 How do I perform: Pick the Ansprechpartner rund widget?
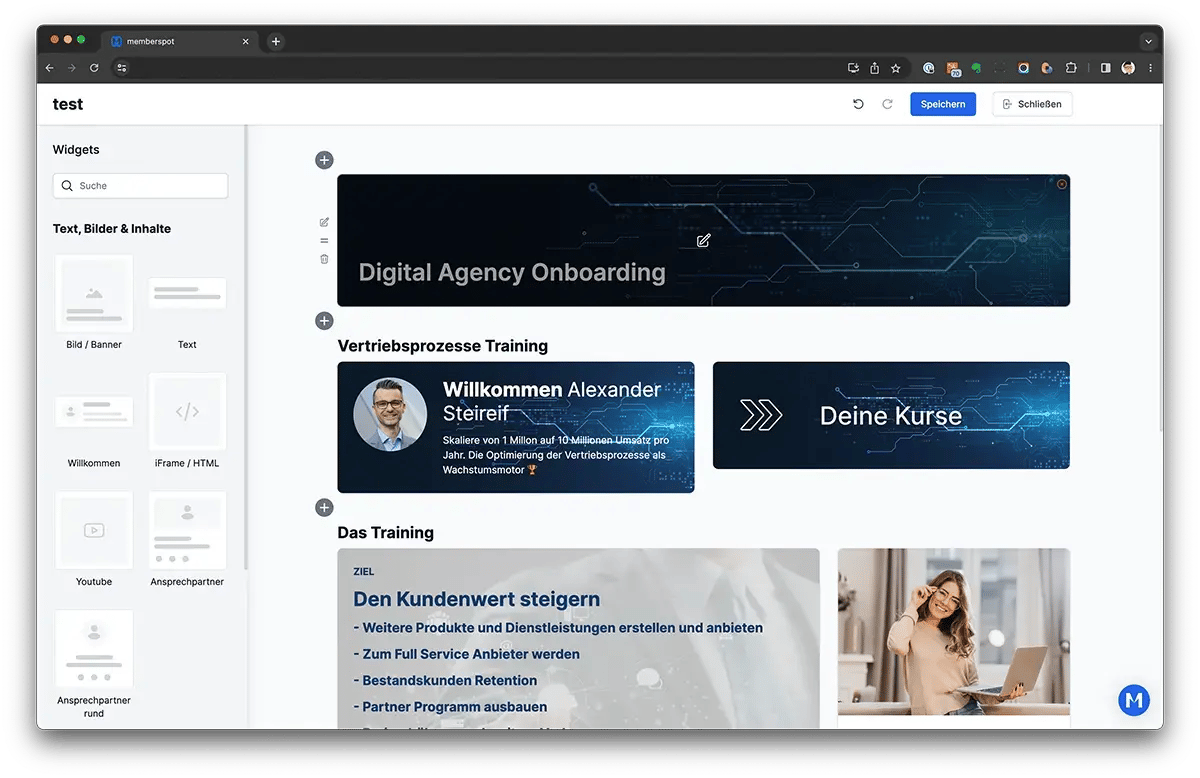[94, 665]
